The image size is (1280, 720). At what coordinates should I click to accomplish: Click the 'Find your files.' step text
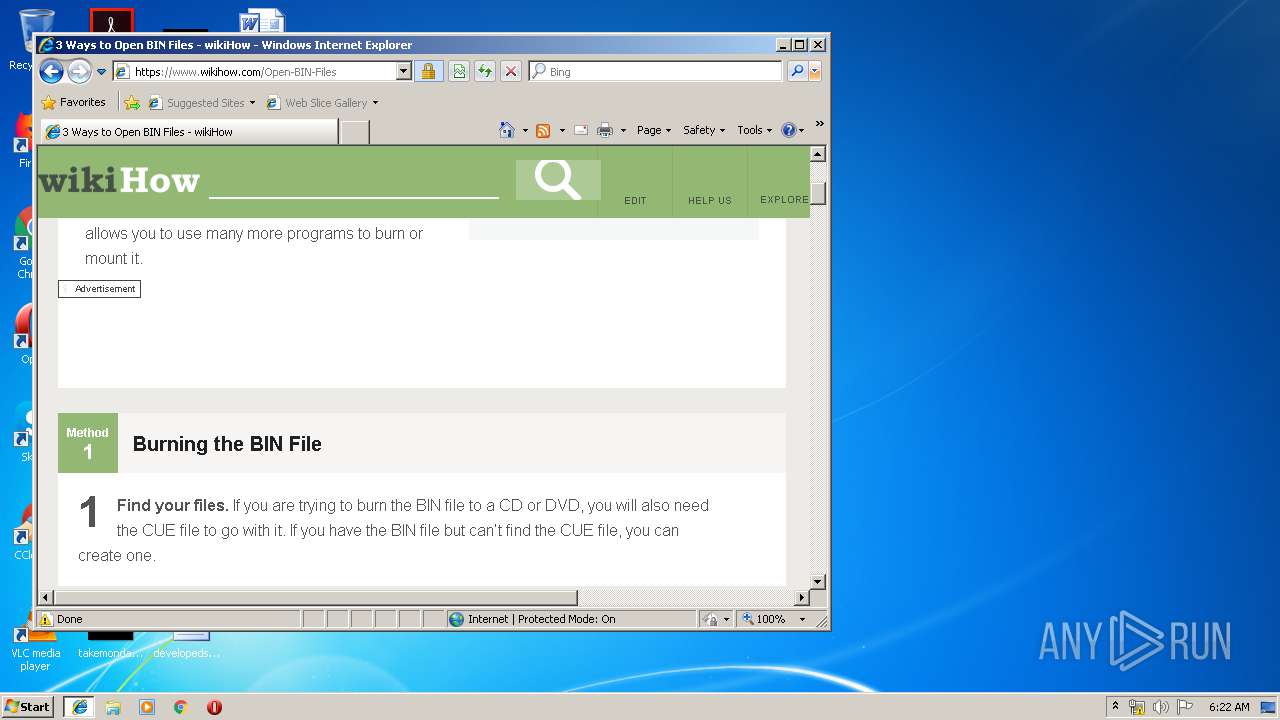point(172,505)
